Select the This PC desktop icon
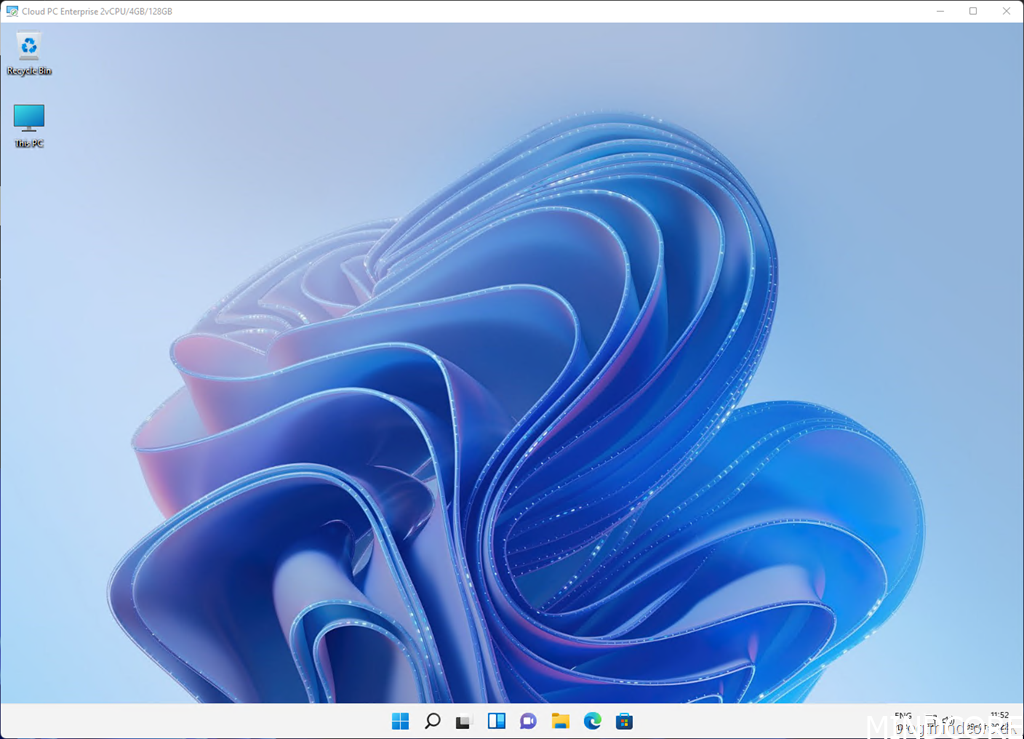The width and height of the screenshot is (1024, 739). [29, 120]
